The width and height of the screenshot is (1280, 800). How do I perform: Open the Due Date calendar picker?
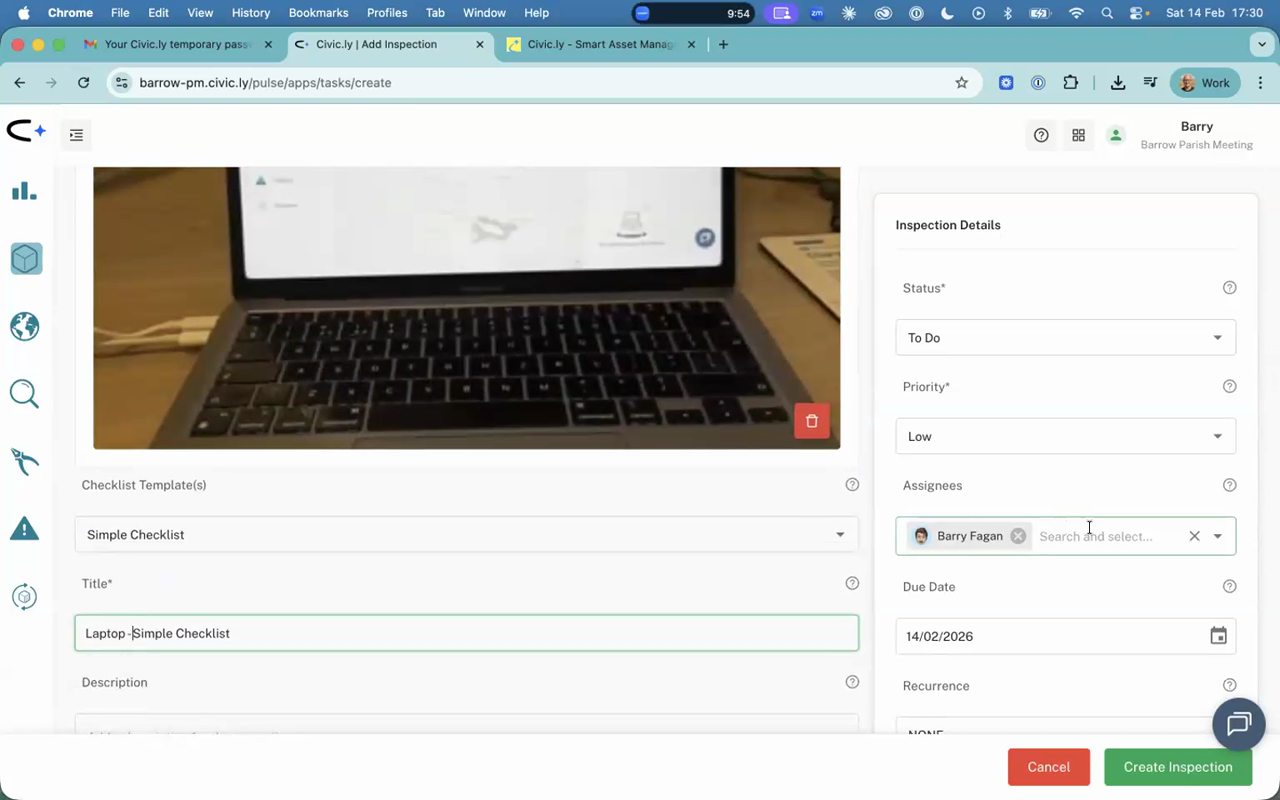pyautogui.click(x=1218, y=635)
